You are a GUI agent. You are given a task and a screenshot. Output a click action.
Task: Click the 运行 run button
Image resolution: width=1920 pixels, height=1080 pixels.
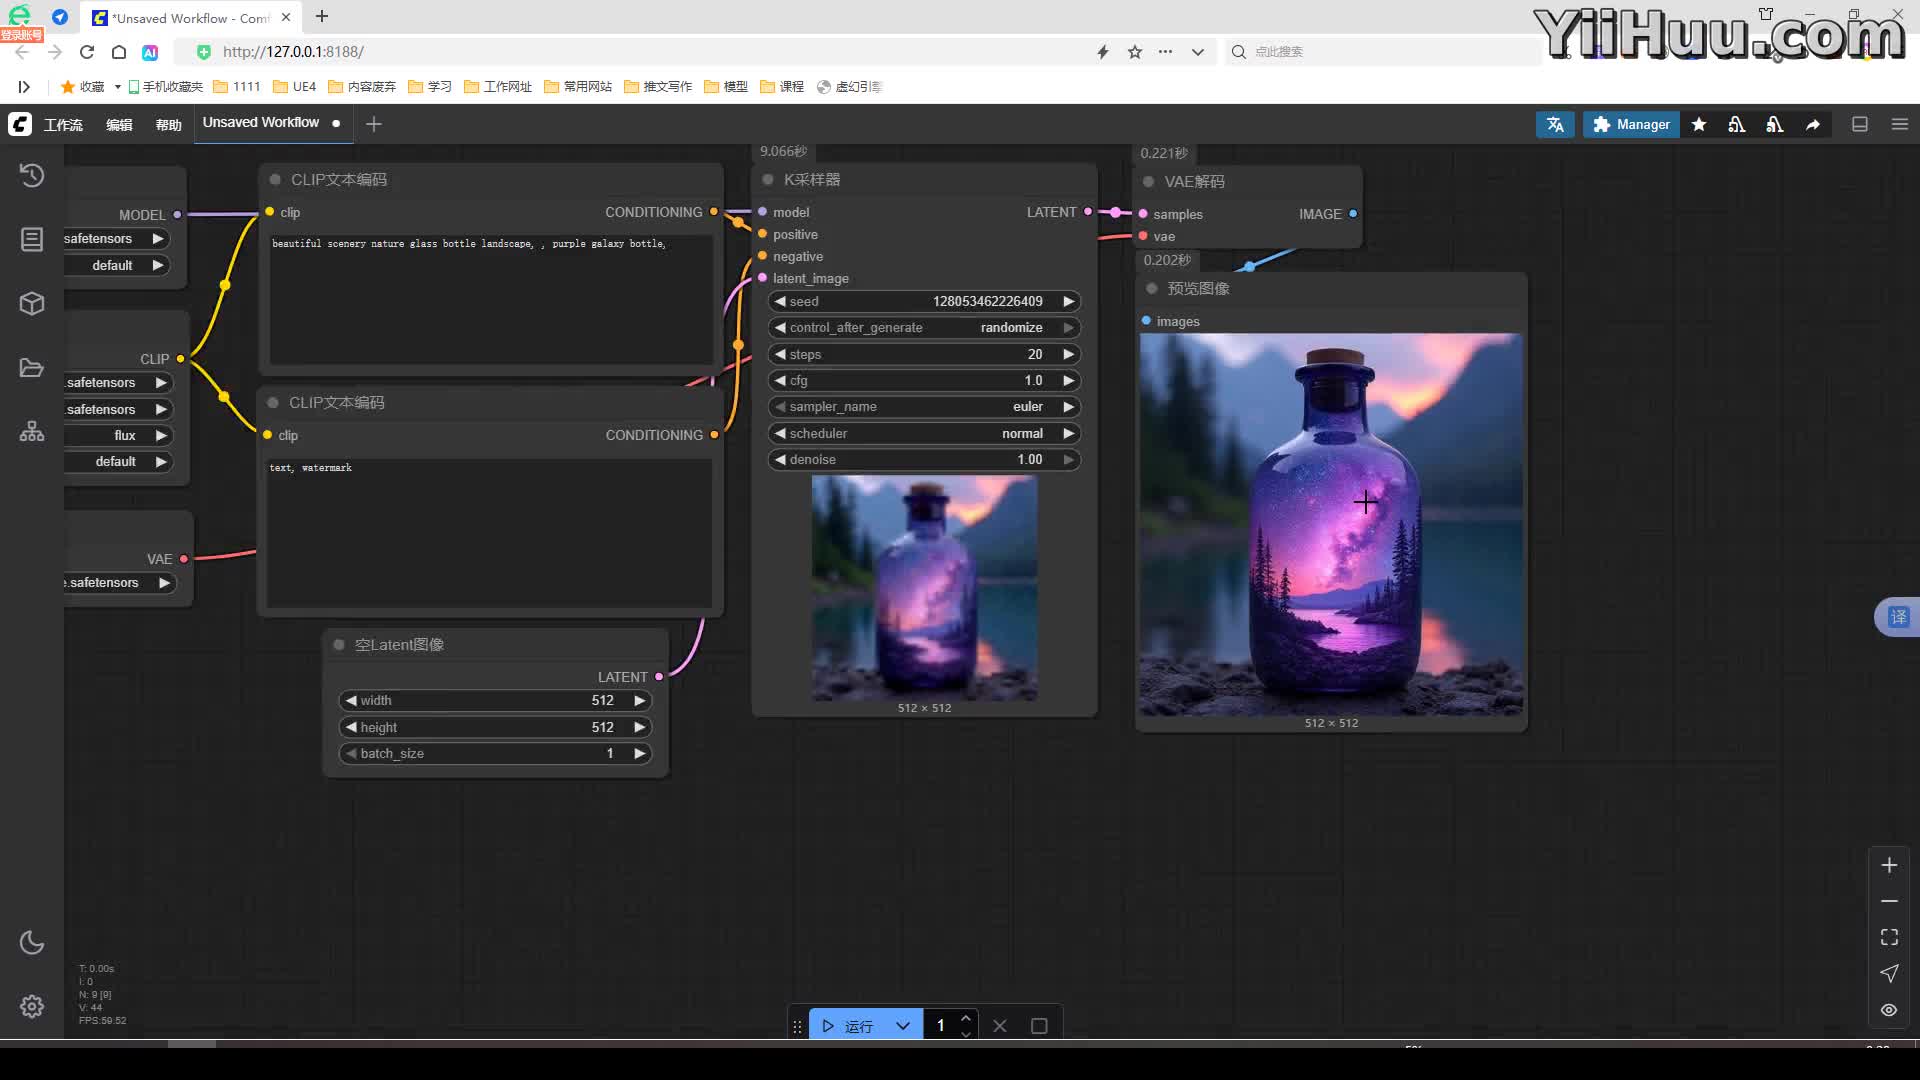pos(848,1026)
